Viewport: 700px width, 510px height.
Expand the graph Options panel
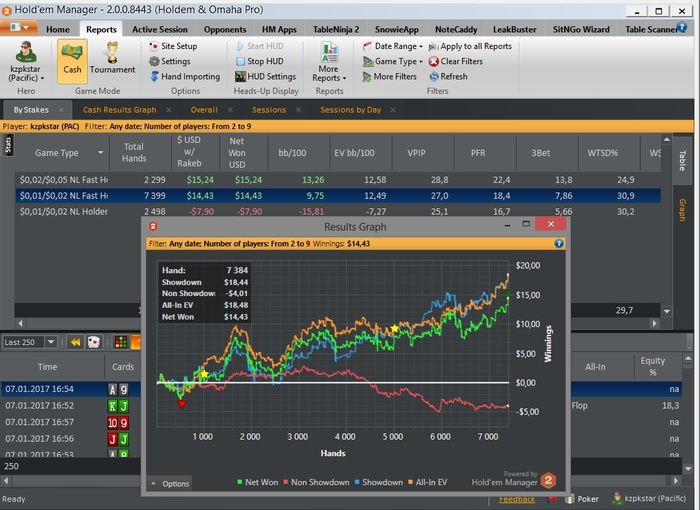click(x=170, y=484)
